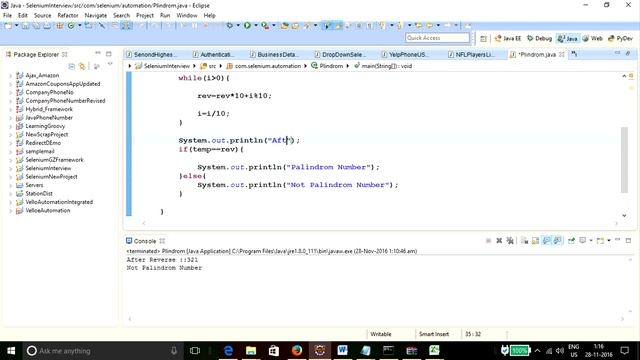The image size is (640, 360).
Task: Click main(String[]) in the breadcrumb
Action: coord(383,66)
